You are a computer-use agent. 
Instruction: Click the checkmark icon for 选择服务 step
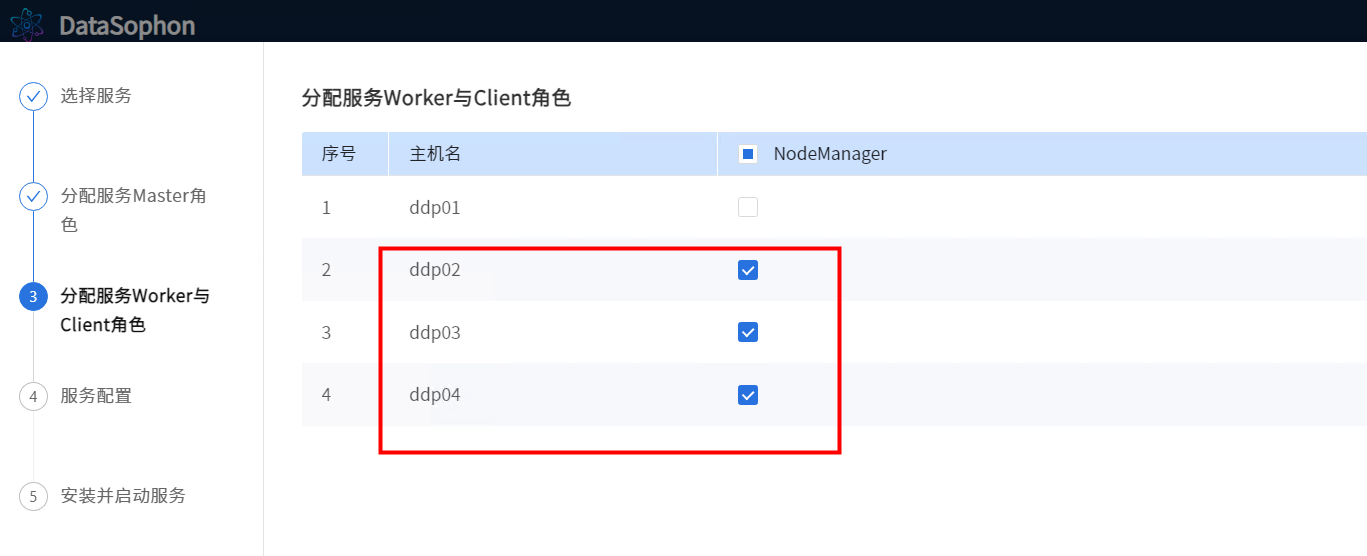(33, 97)
